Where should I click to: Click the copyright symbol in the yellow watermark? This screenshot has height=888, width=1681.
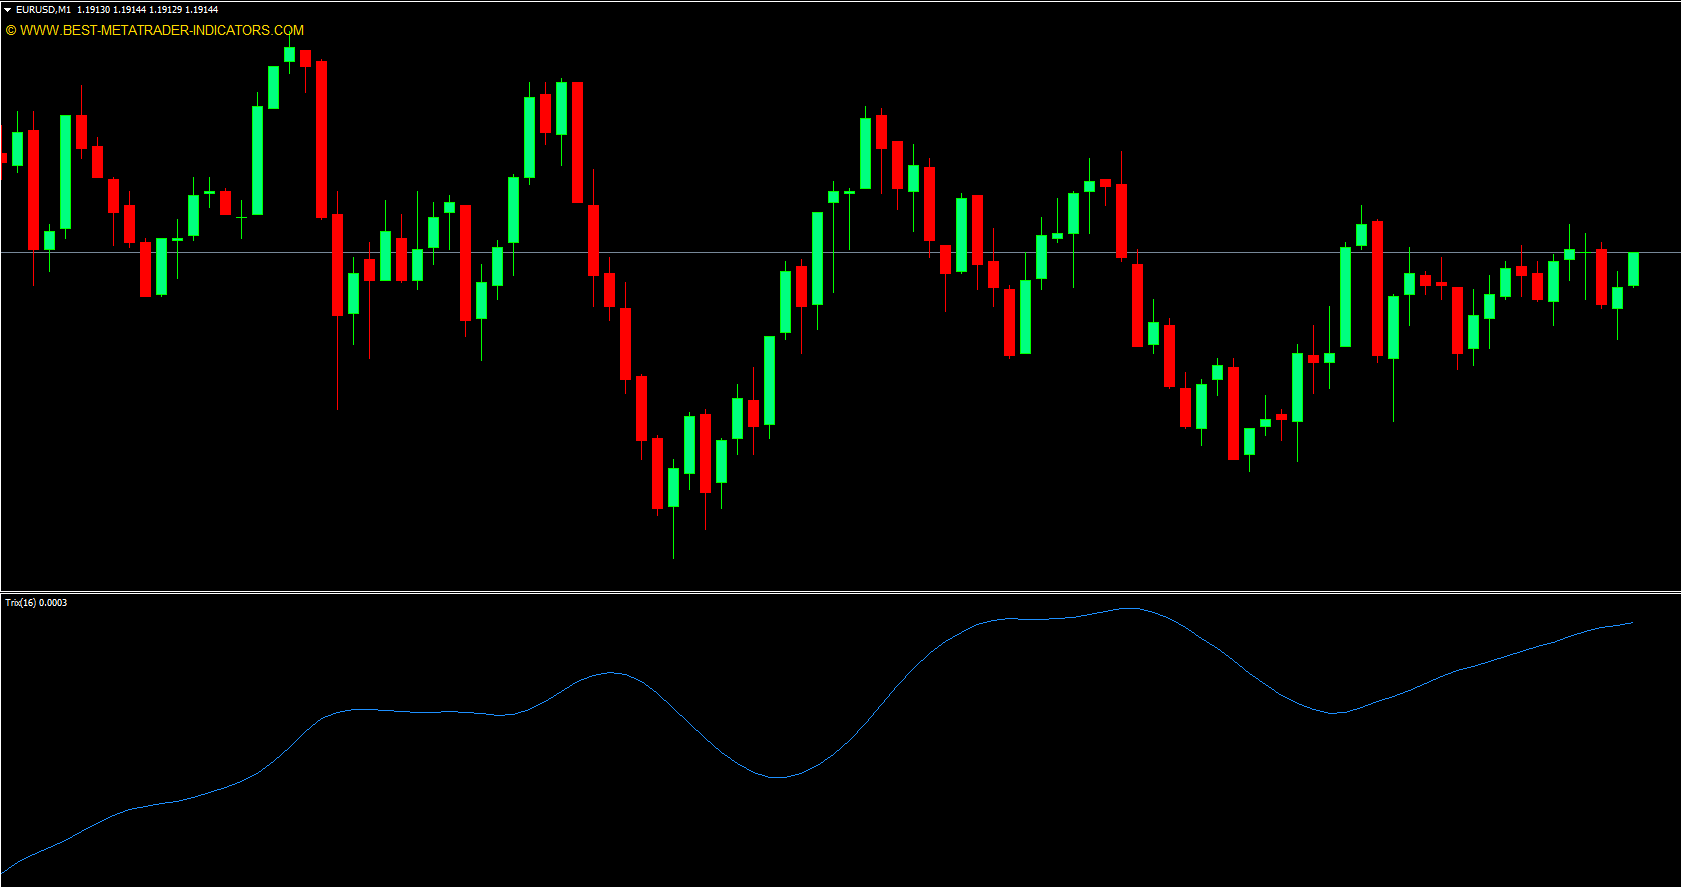11,31
